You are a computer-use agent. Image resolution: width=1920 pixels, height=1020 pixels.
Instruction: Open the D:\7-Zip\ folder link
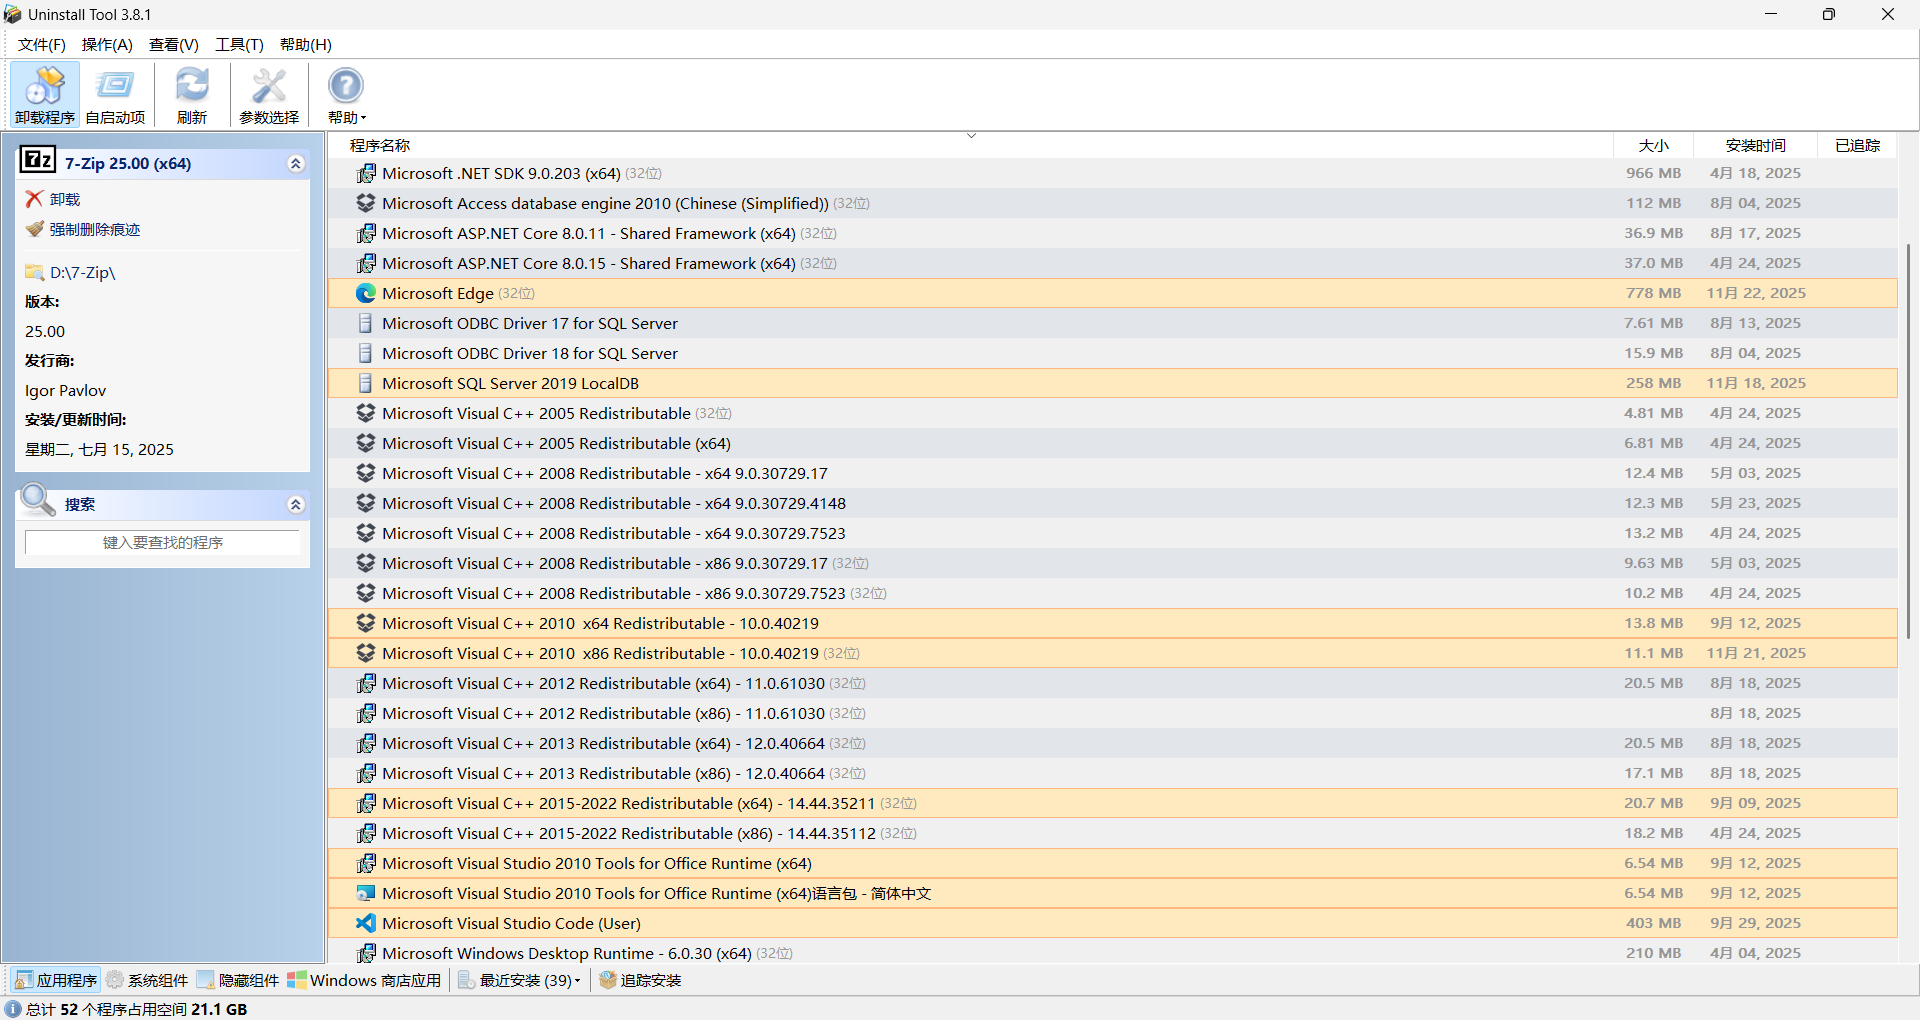tap(81, 272)
